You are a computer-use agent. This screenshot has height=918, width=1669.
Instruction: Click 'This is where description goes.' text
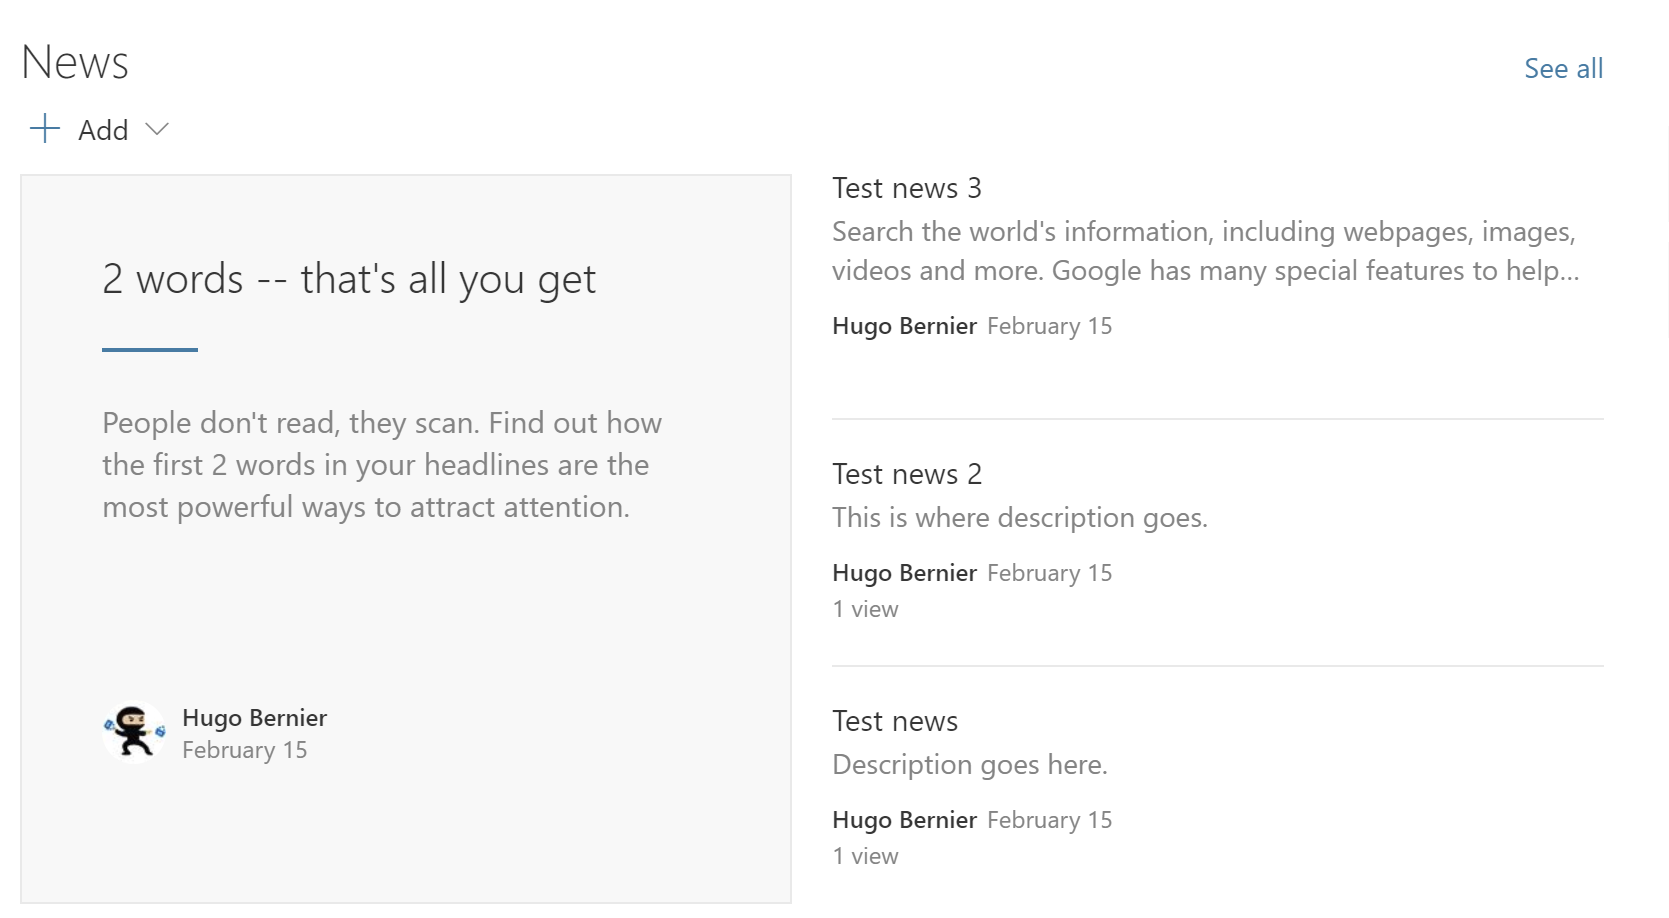(1020, 518)
